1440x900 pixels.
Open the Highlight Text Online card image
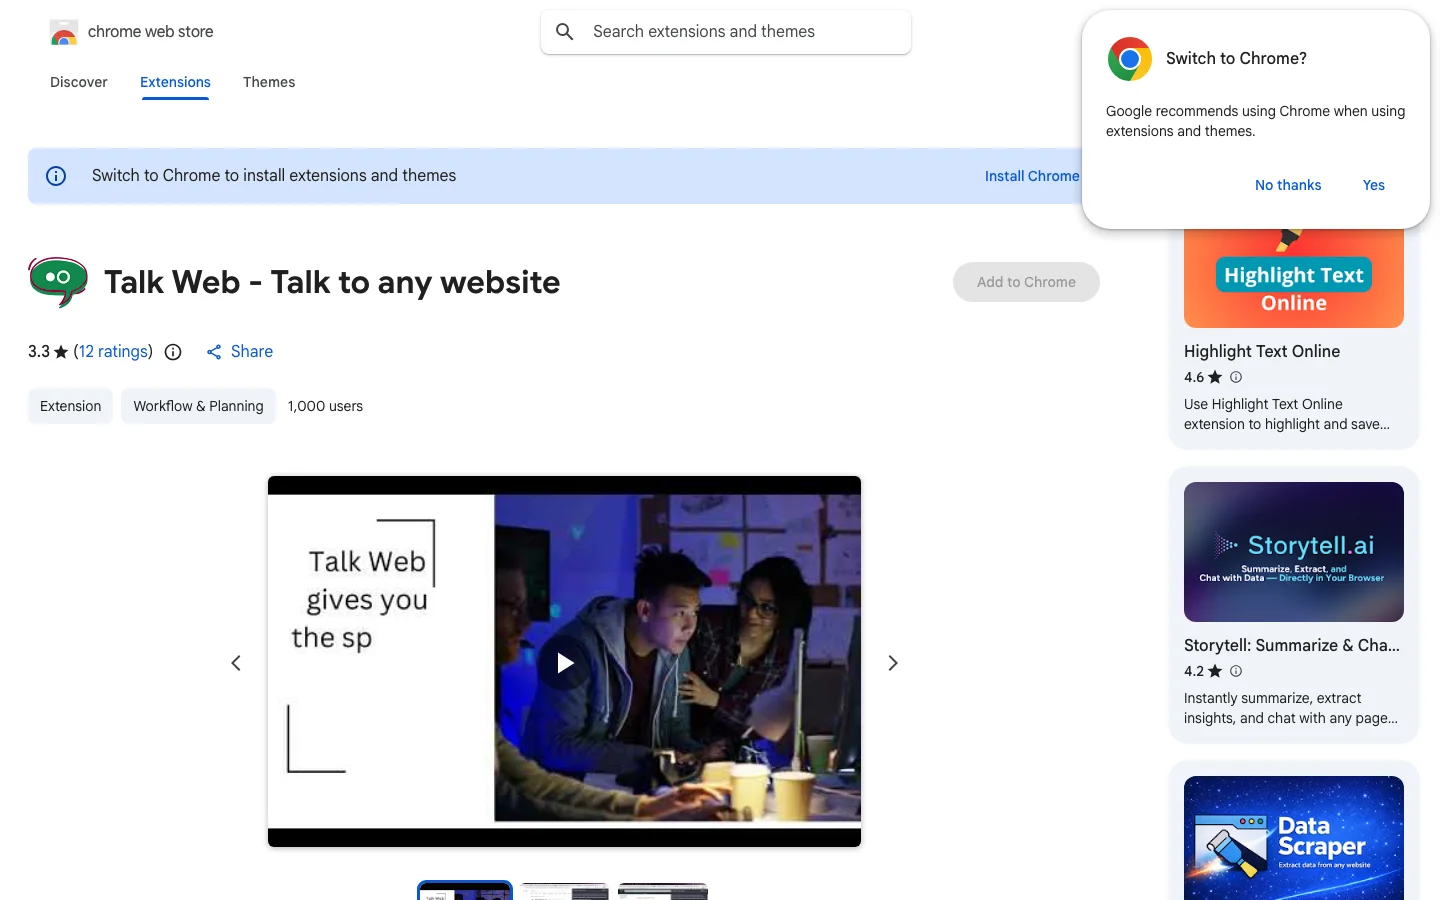1294,278
